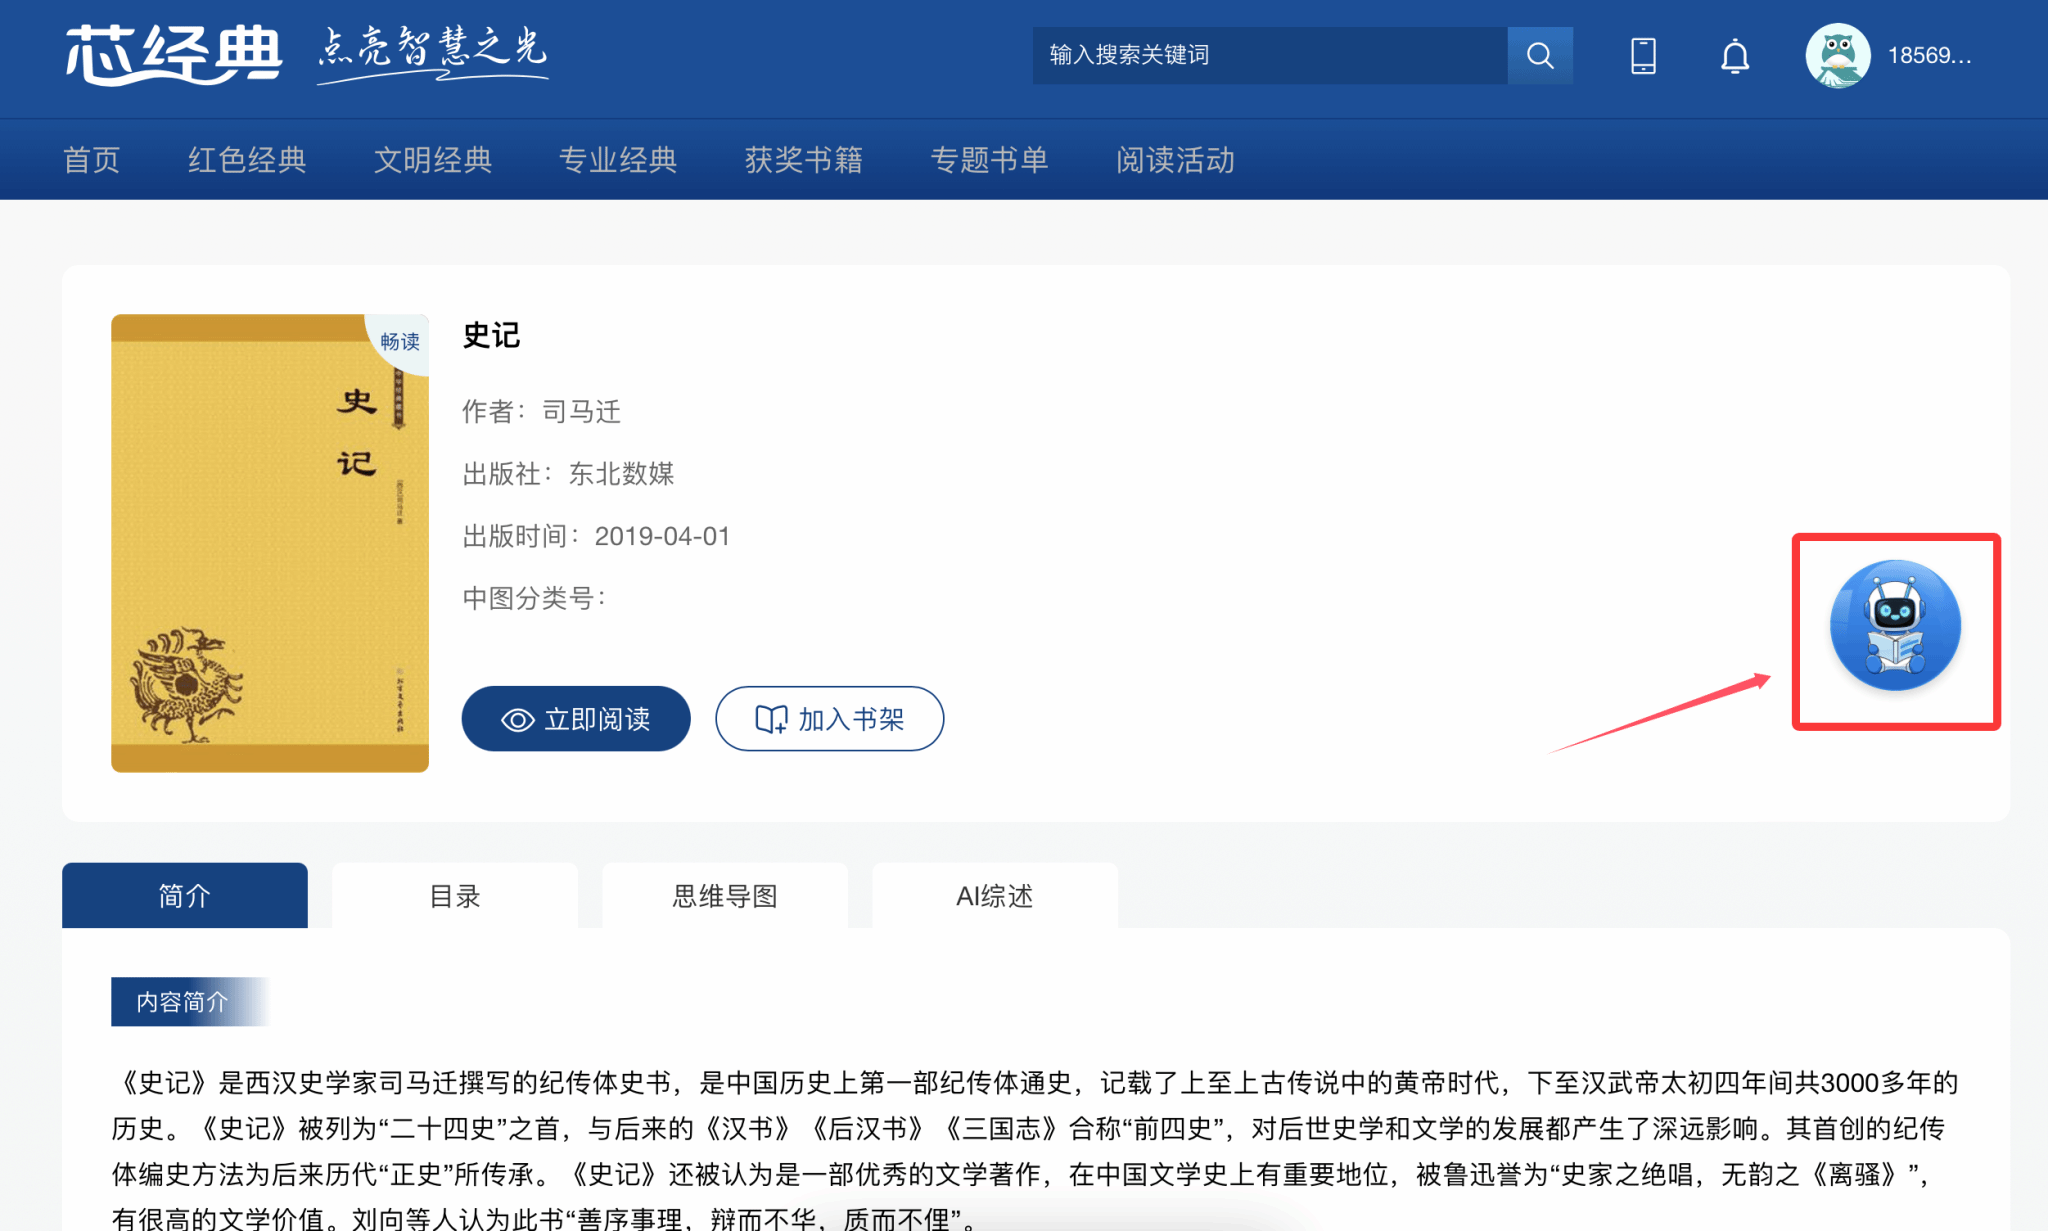
Task: Open the AI综述 tab
Action: (x=994, y=896)
